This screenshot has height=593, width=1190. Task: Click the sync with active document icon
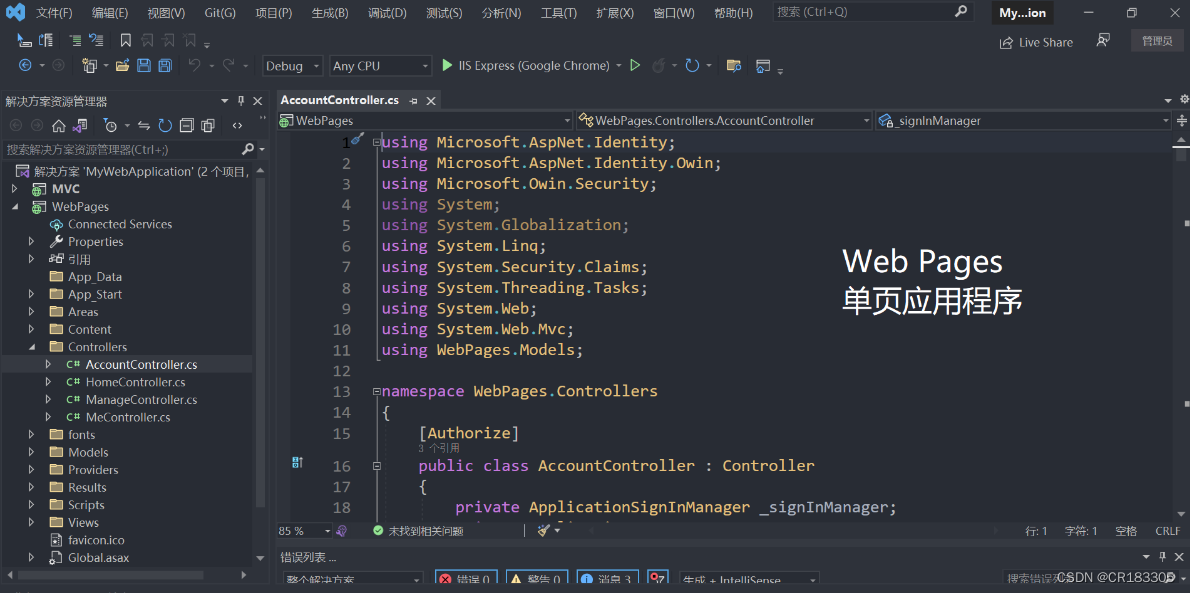click(x=144, y=125)
